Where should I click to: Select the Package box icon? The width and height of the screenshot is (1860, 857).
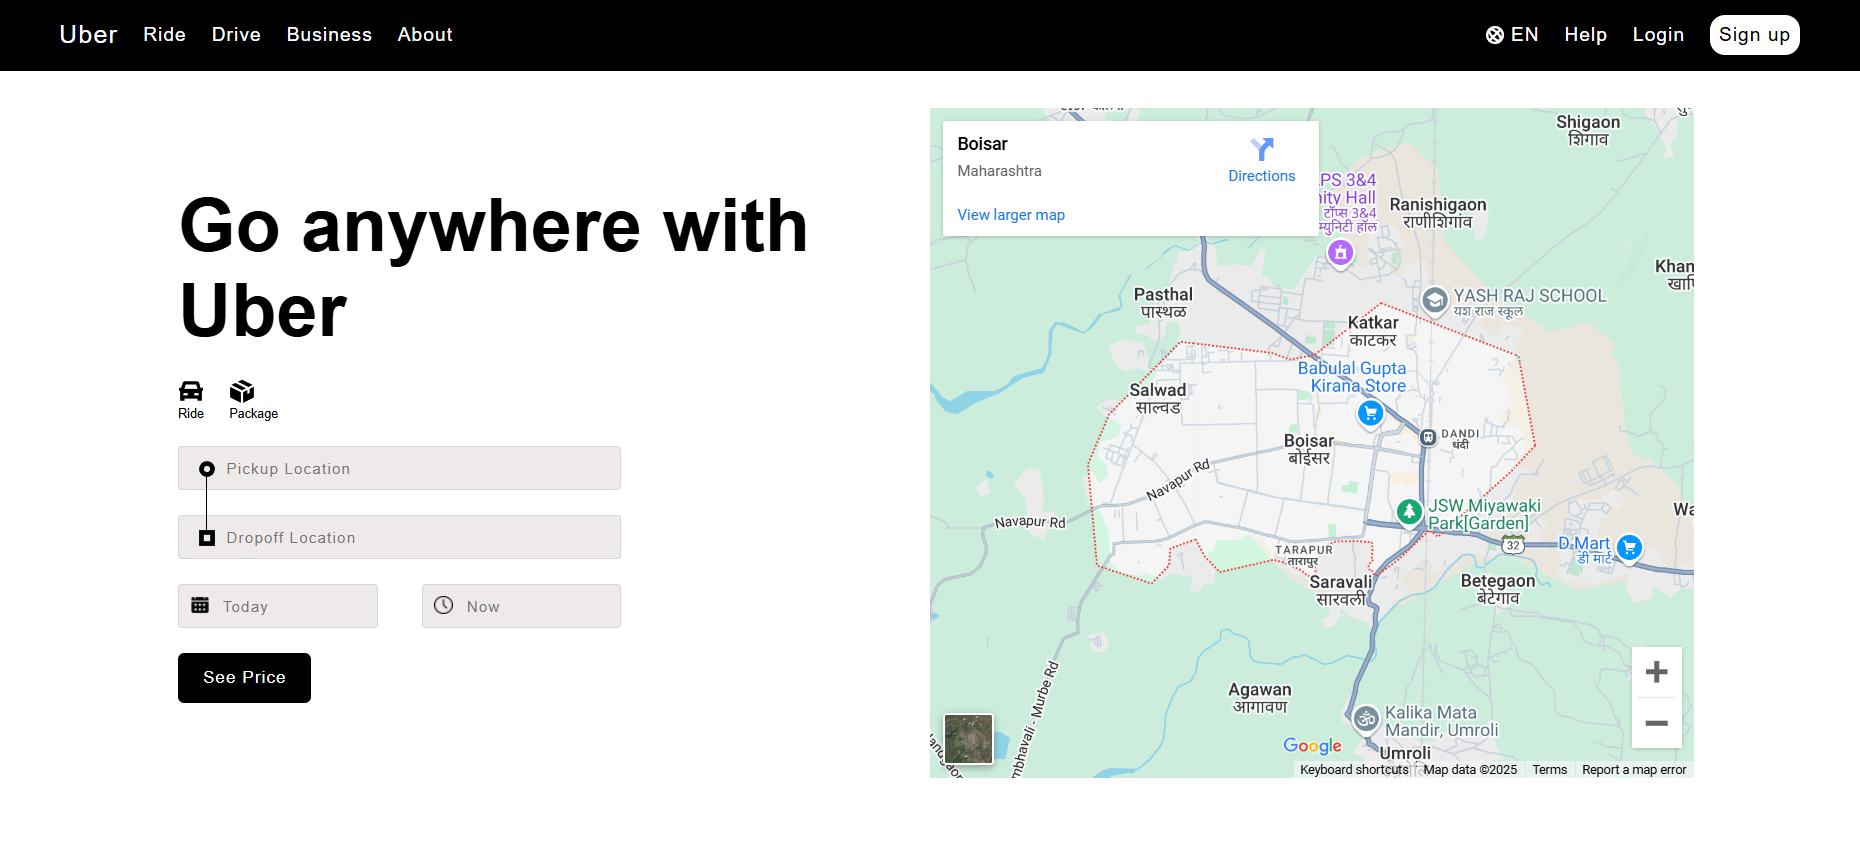pos(242,391)
